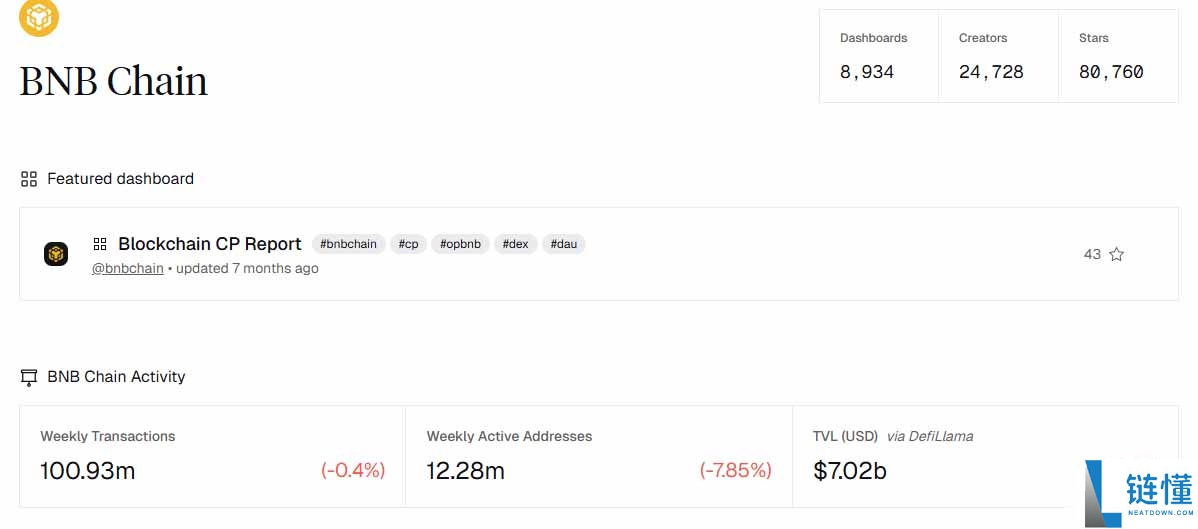Screen dimensions: 1198x529
Task: Click the BNB Chain logo at top
Action: pos(39,16)
